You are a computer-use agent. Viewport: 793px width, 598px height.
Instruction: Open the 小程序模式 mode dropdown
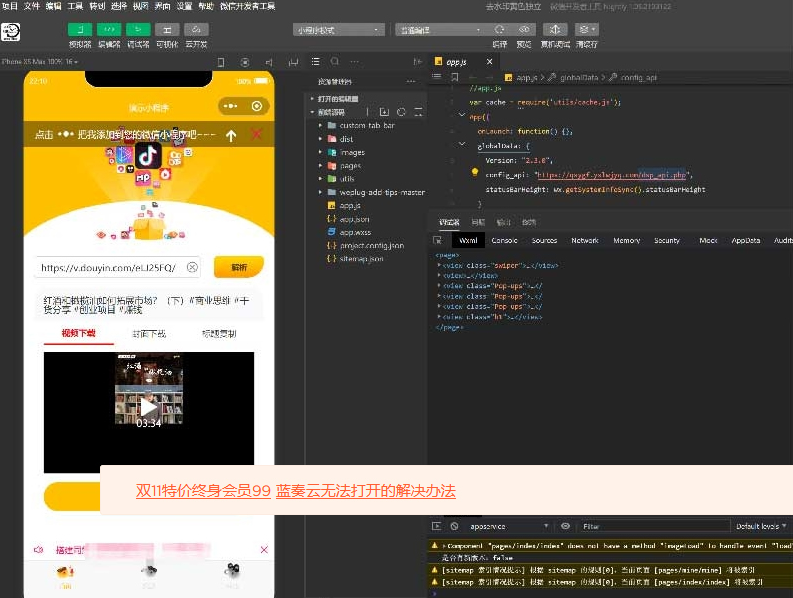(338, 30)
